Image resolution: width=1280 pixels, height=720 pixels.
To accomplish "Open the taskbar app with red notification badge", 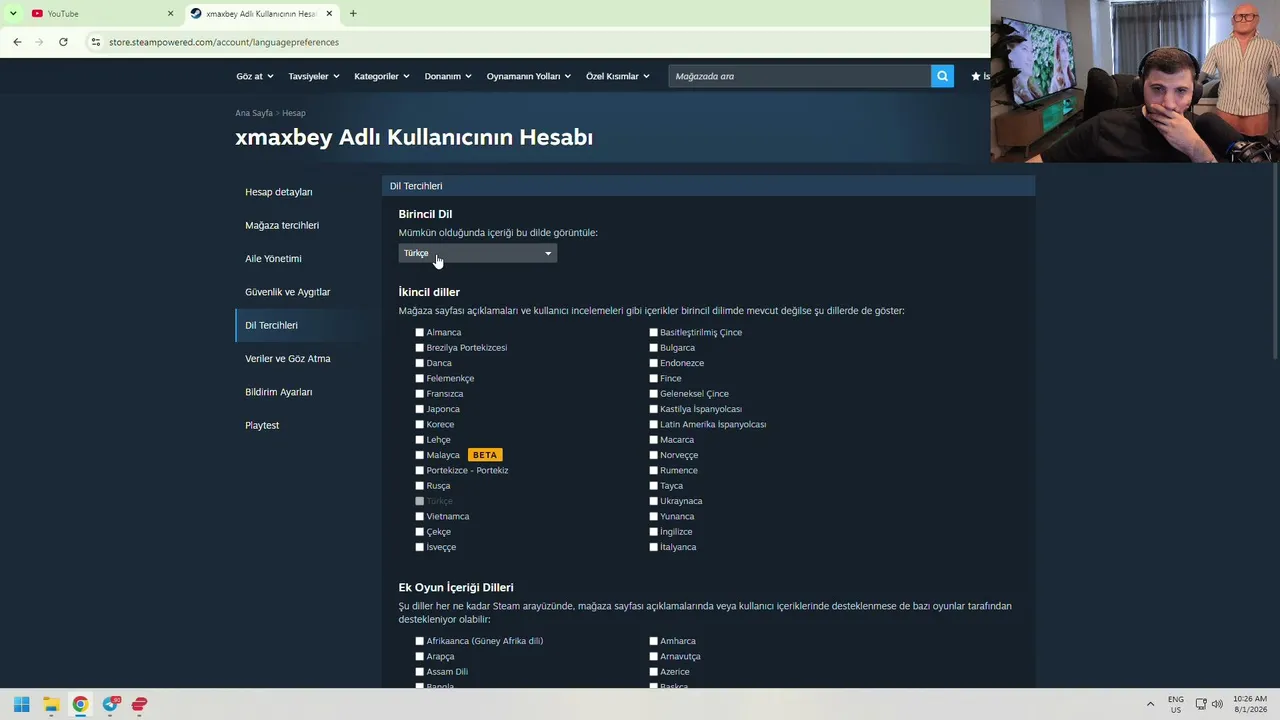I will tap(111, 704).
